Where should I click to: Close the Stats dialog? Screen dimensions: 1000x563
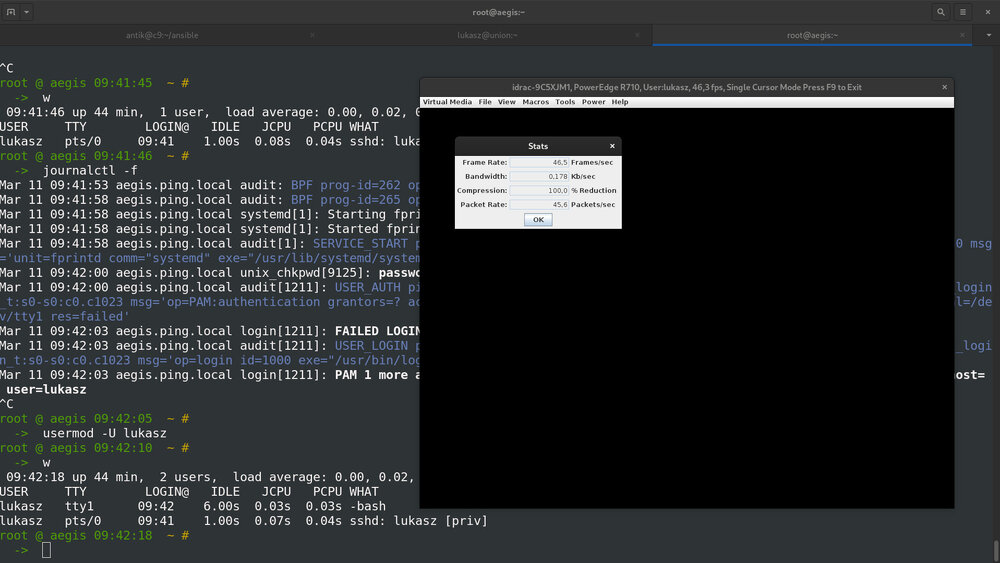point(612,146)
